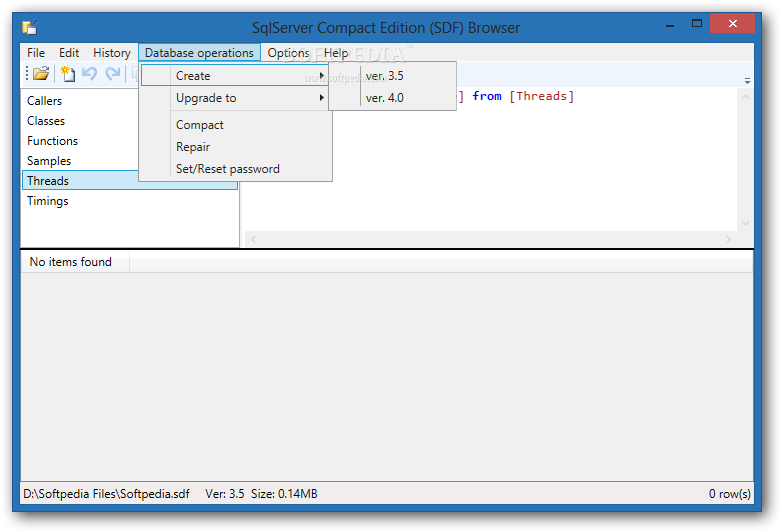Screen dimensions: 782x532
Task: Click the New query document icon
Action: click(x=67, y=74)
